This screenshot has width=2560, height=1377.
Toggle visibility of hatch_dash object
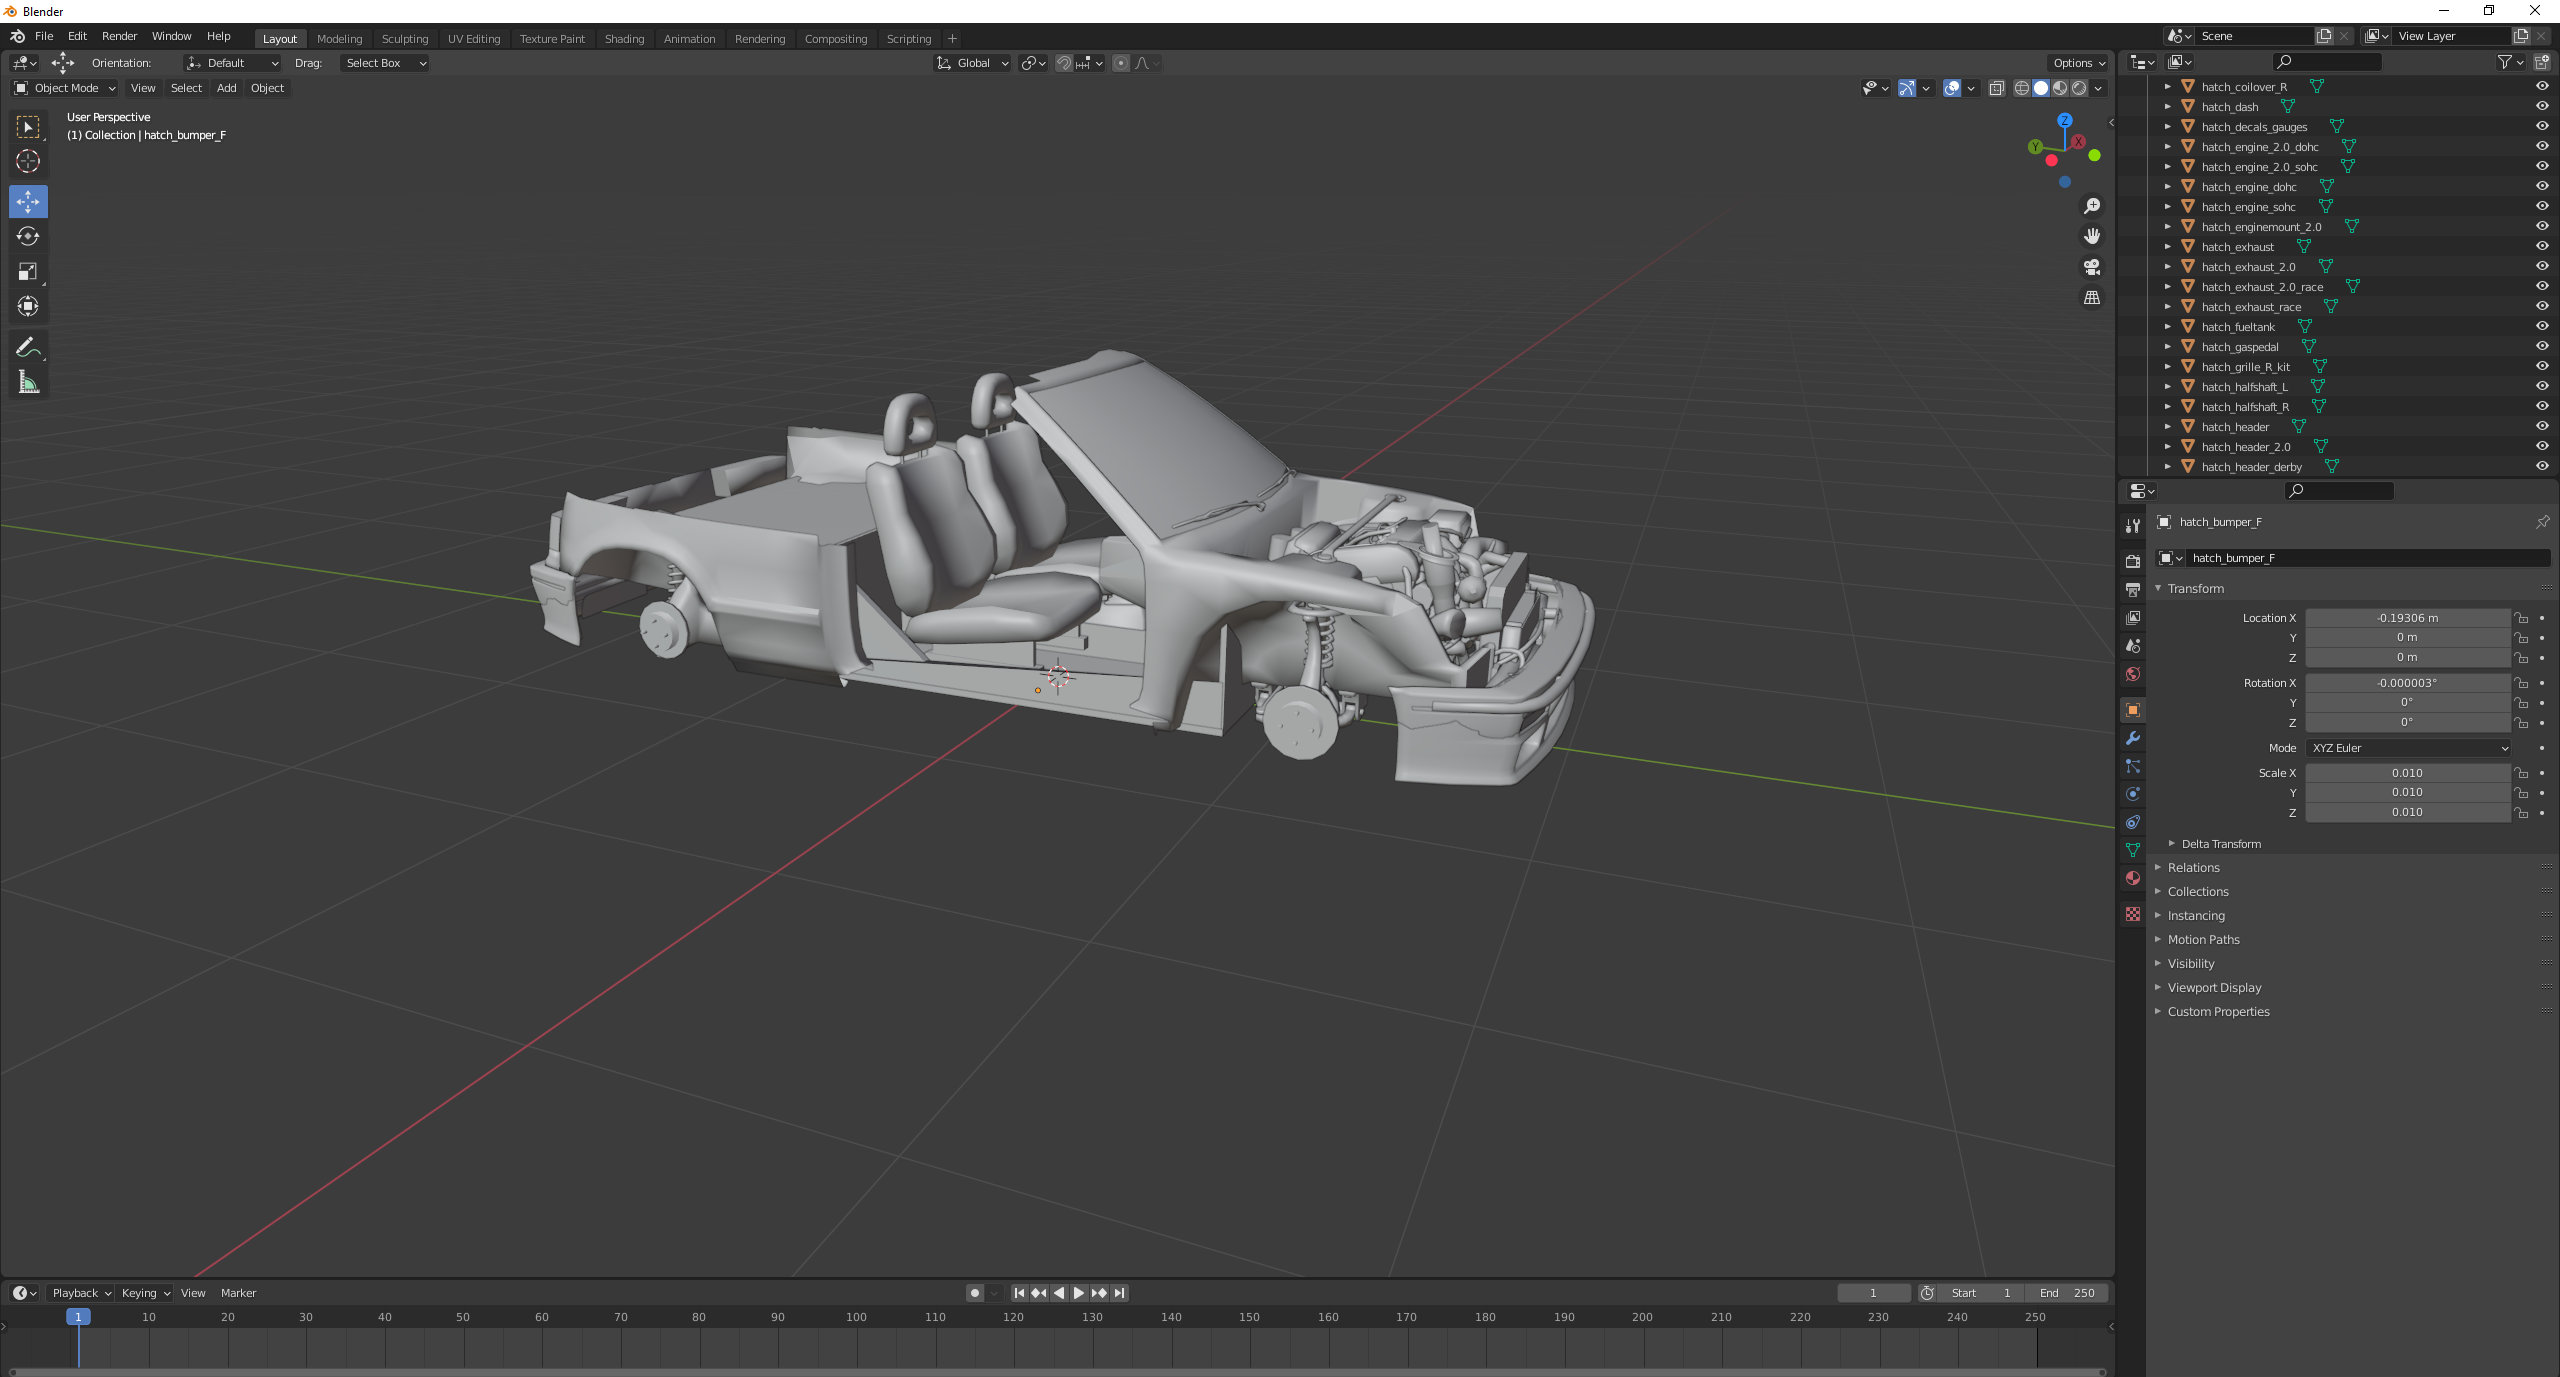pyautogui.click(x=2541, y=106)
